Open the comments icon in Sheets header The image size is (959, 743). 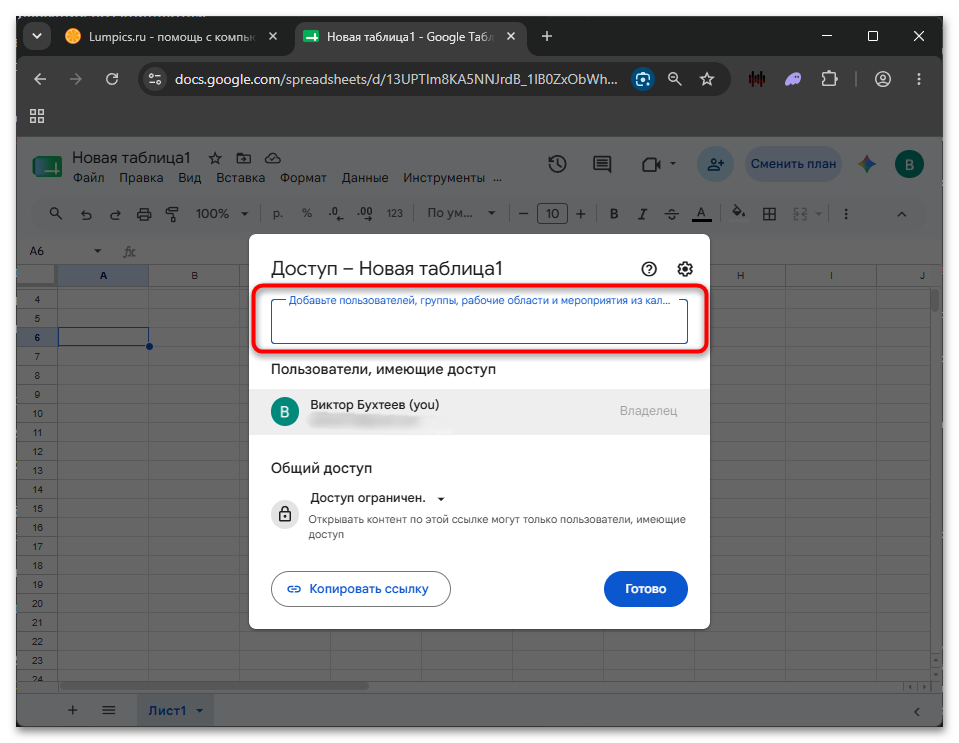pos(602,164)
